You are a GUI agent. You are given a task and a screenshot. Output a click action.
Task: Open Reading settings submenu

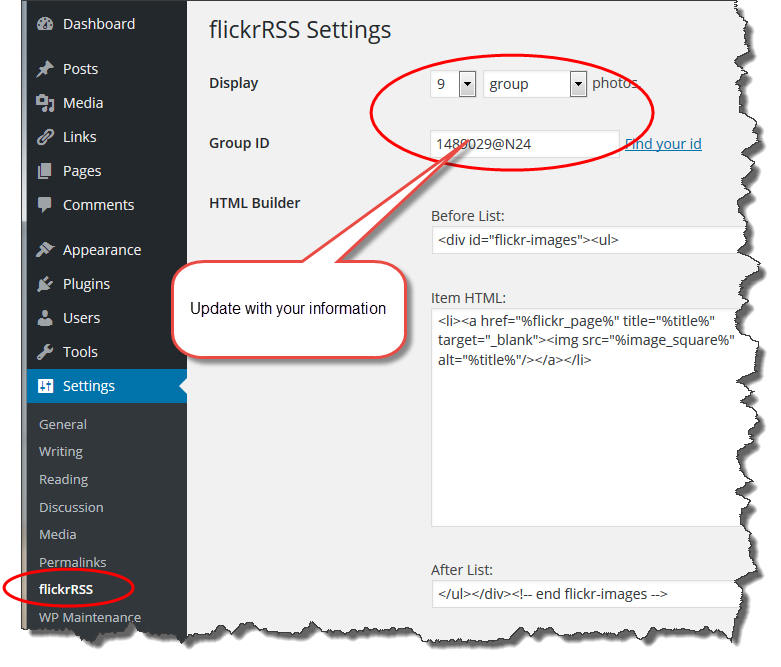[x=63, y=479]
